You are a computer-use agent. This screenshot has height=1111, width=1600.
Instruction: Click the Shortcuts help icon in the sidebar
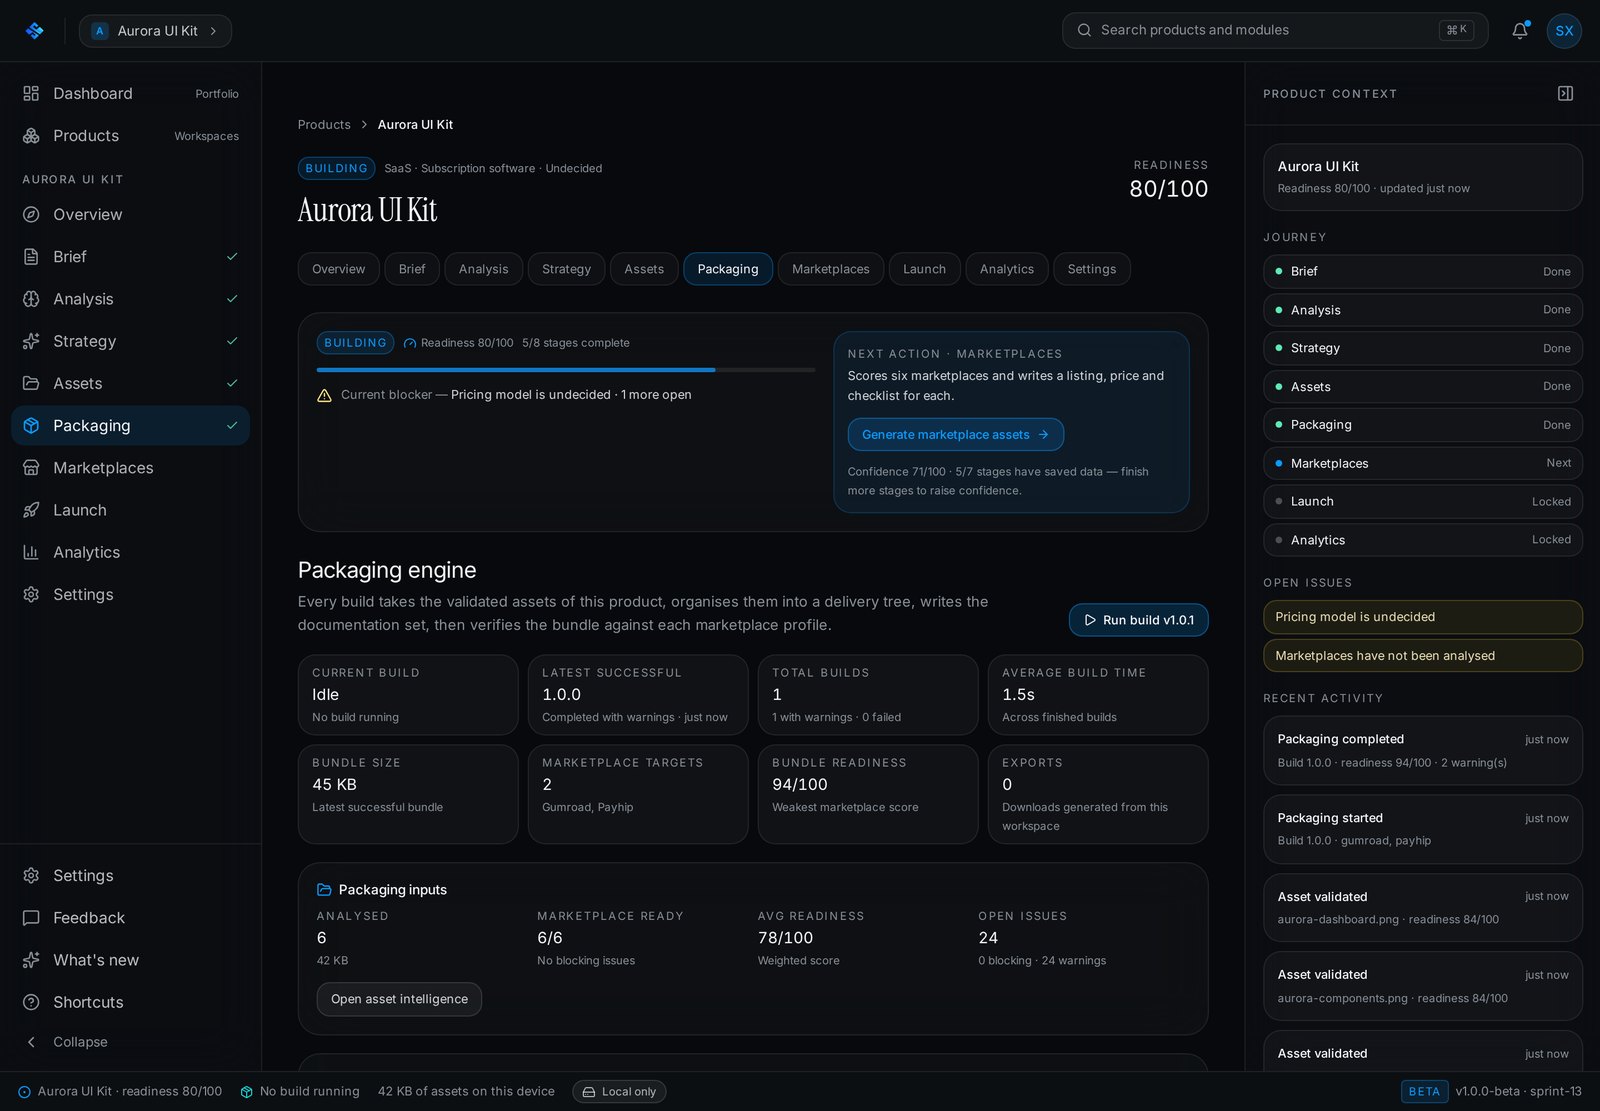click(31, 1002)
